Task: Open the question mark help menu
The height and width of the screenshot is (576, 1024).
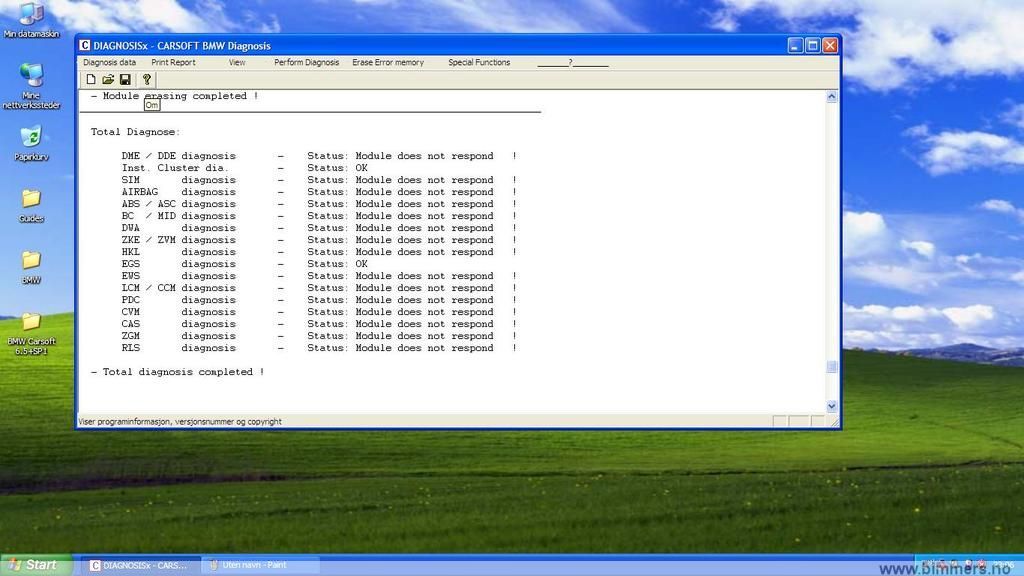Action: pos(571,63)
